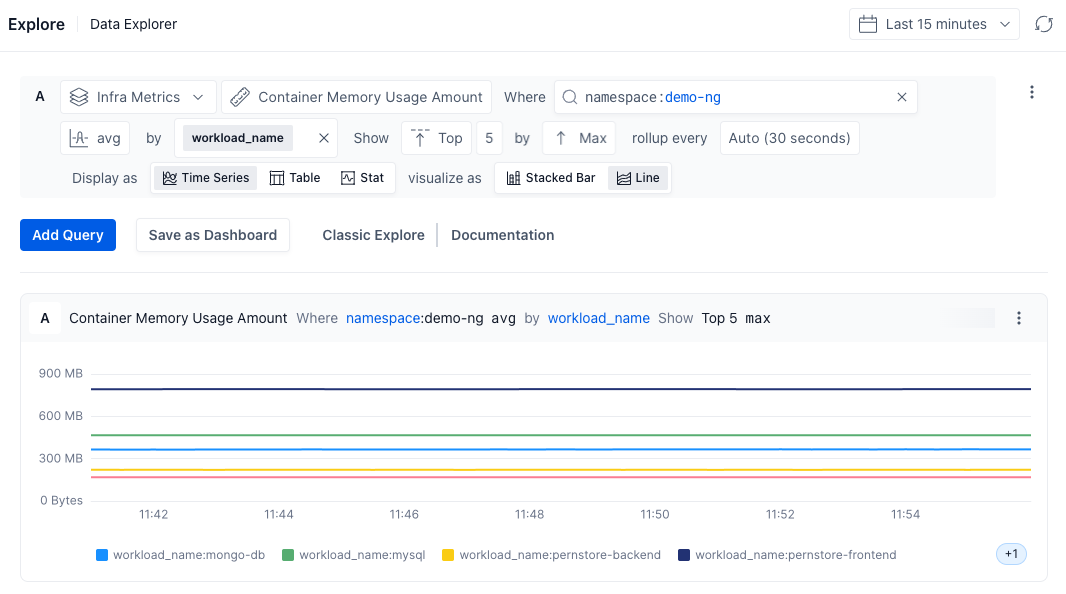Open the query A three-dot options menu
The width and height of the screenshot is (1066, 594).
click(1032, 93)
